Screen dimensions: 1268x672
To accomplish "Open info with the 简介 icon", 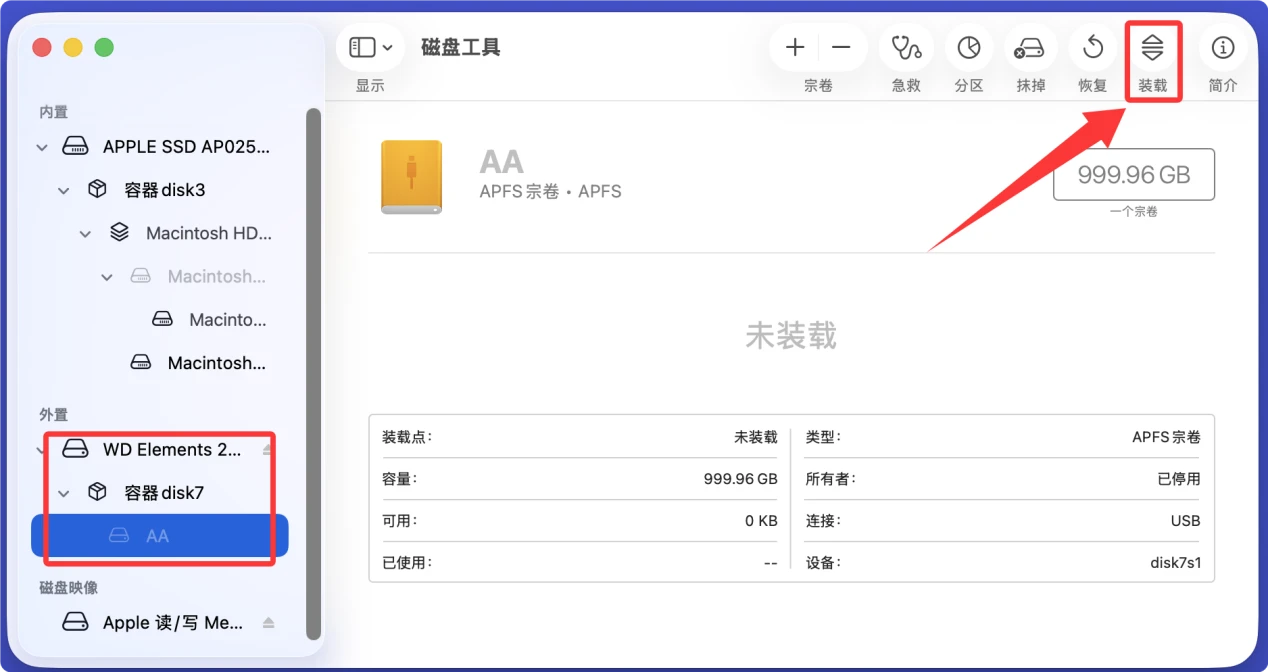I will click(1221, 47).
